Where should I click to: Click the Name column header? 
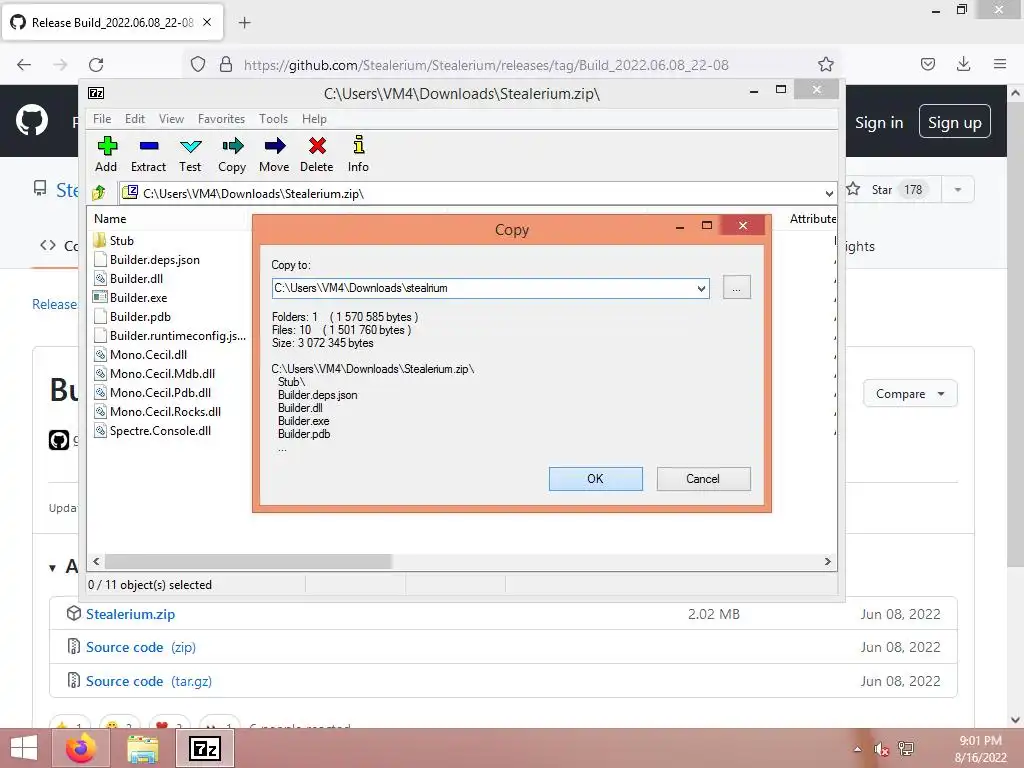click(x=110, y=219)
